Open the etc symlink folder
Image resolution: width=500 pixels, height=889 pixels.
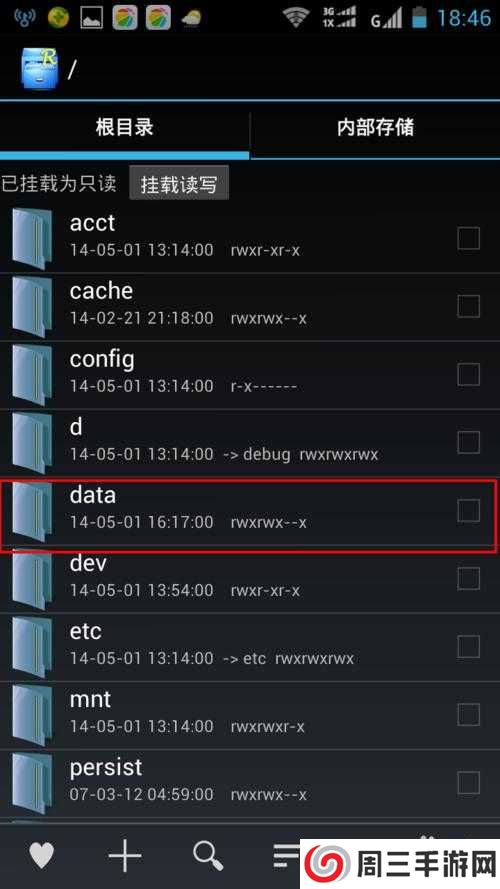(250, 647)
